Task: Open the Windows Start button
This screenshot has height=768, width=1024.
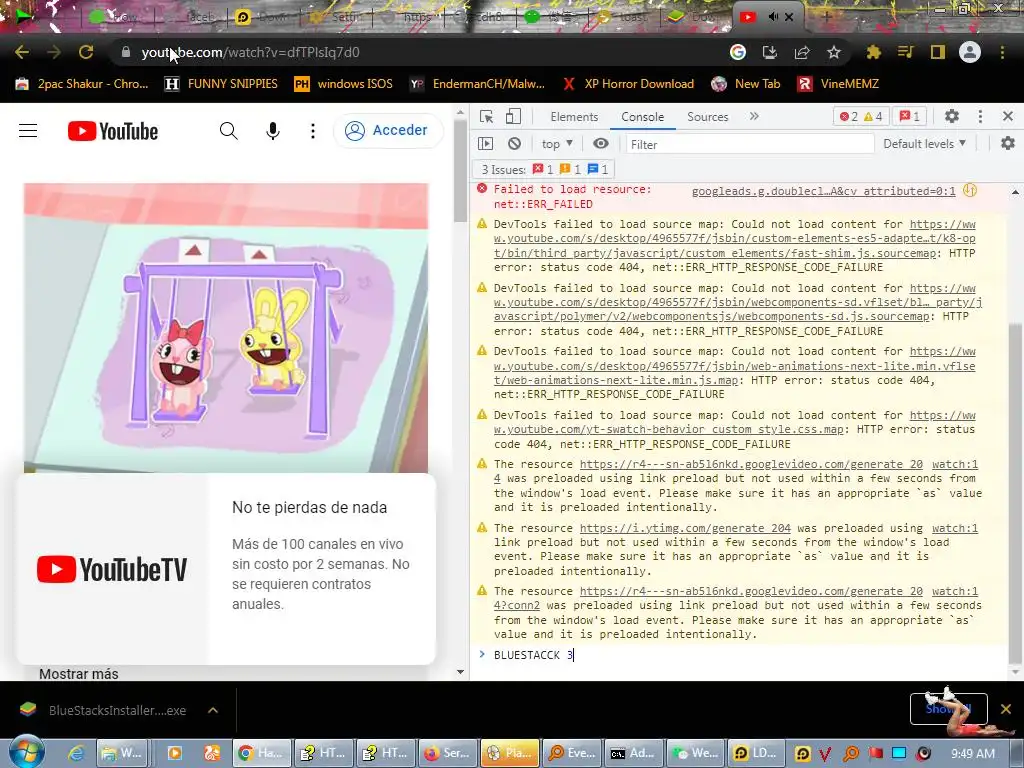Action: pyautogui.click(x=25, y=753)
